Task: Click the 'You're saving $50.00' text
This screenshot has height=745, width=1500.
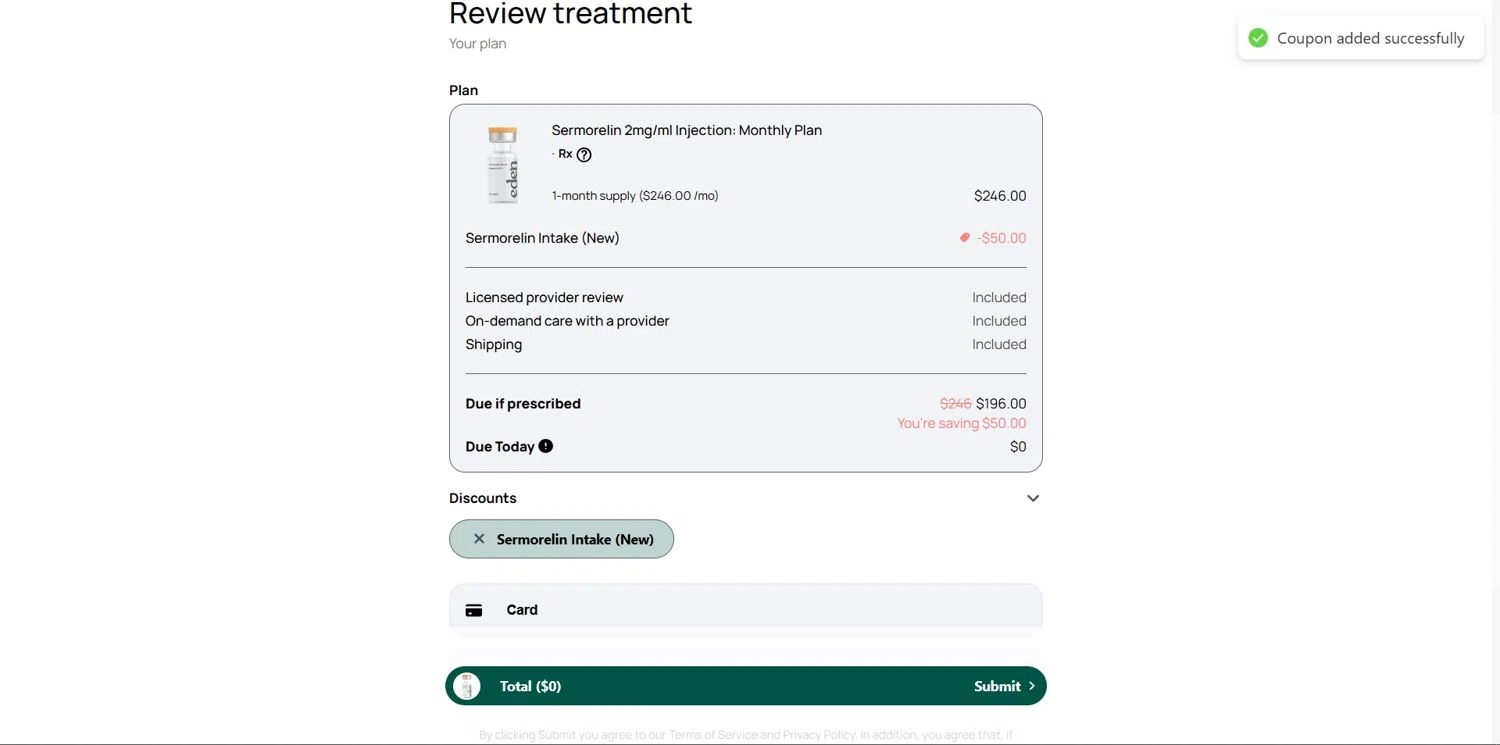Action: tap(961, 423)
